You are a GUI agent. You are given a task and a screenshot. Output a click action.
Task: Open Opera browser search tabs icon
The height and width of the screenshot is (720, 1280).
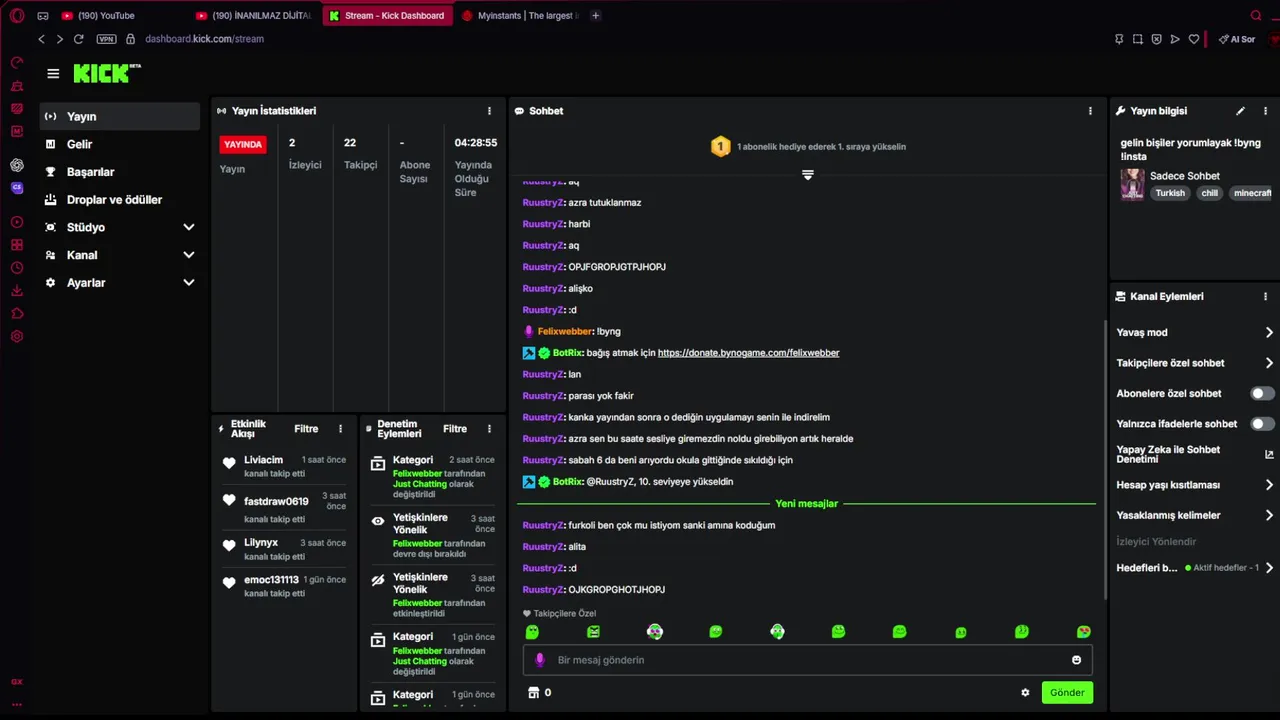(x=1256, y=15)
